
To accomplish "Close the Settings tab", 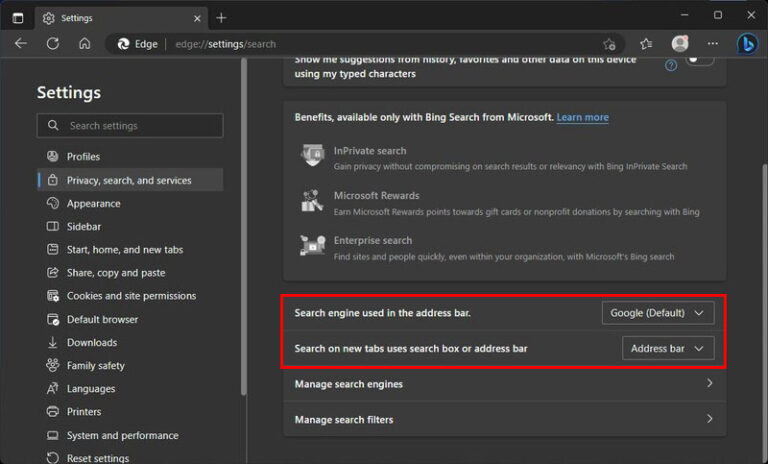I will [x=197, y=18].
